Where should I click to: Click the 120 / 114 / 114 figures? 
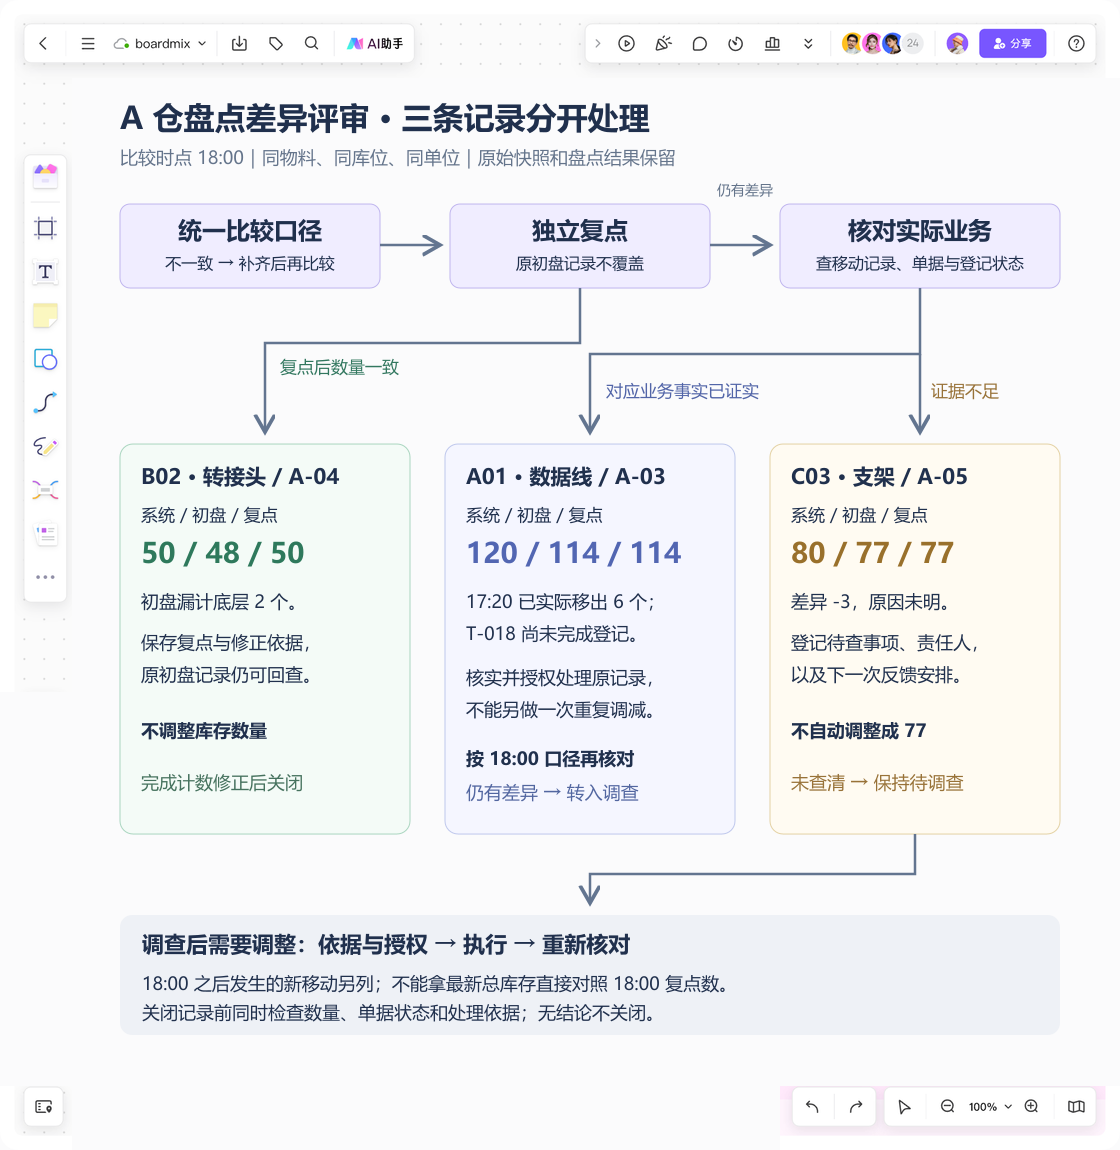click(574, 553)
